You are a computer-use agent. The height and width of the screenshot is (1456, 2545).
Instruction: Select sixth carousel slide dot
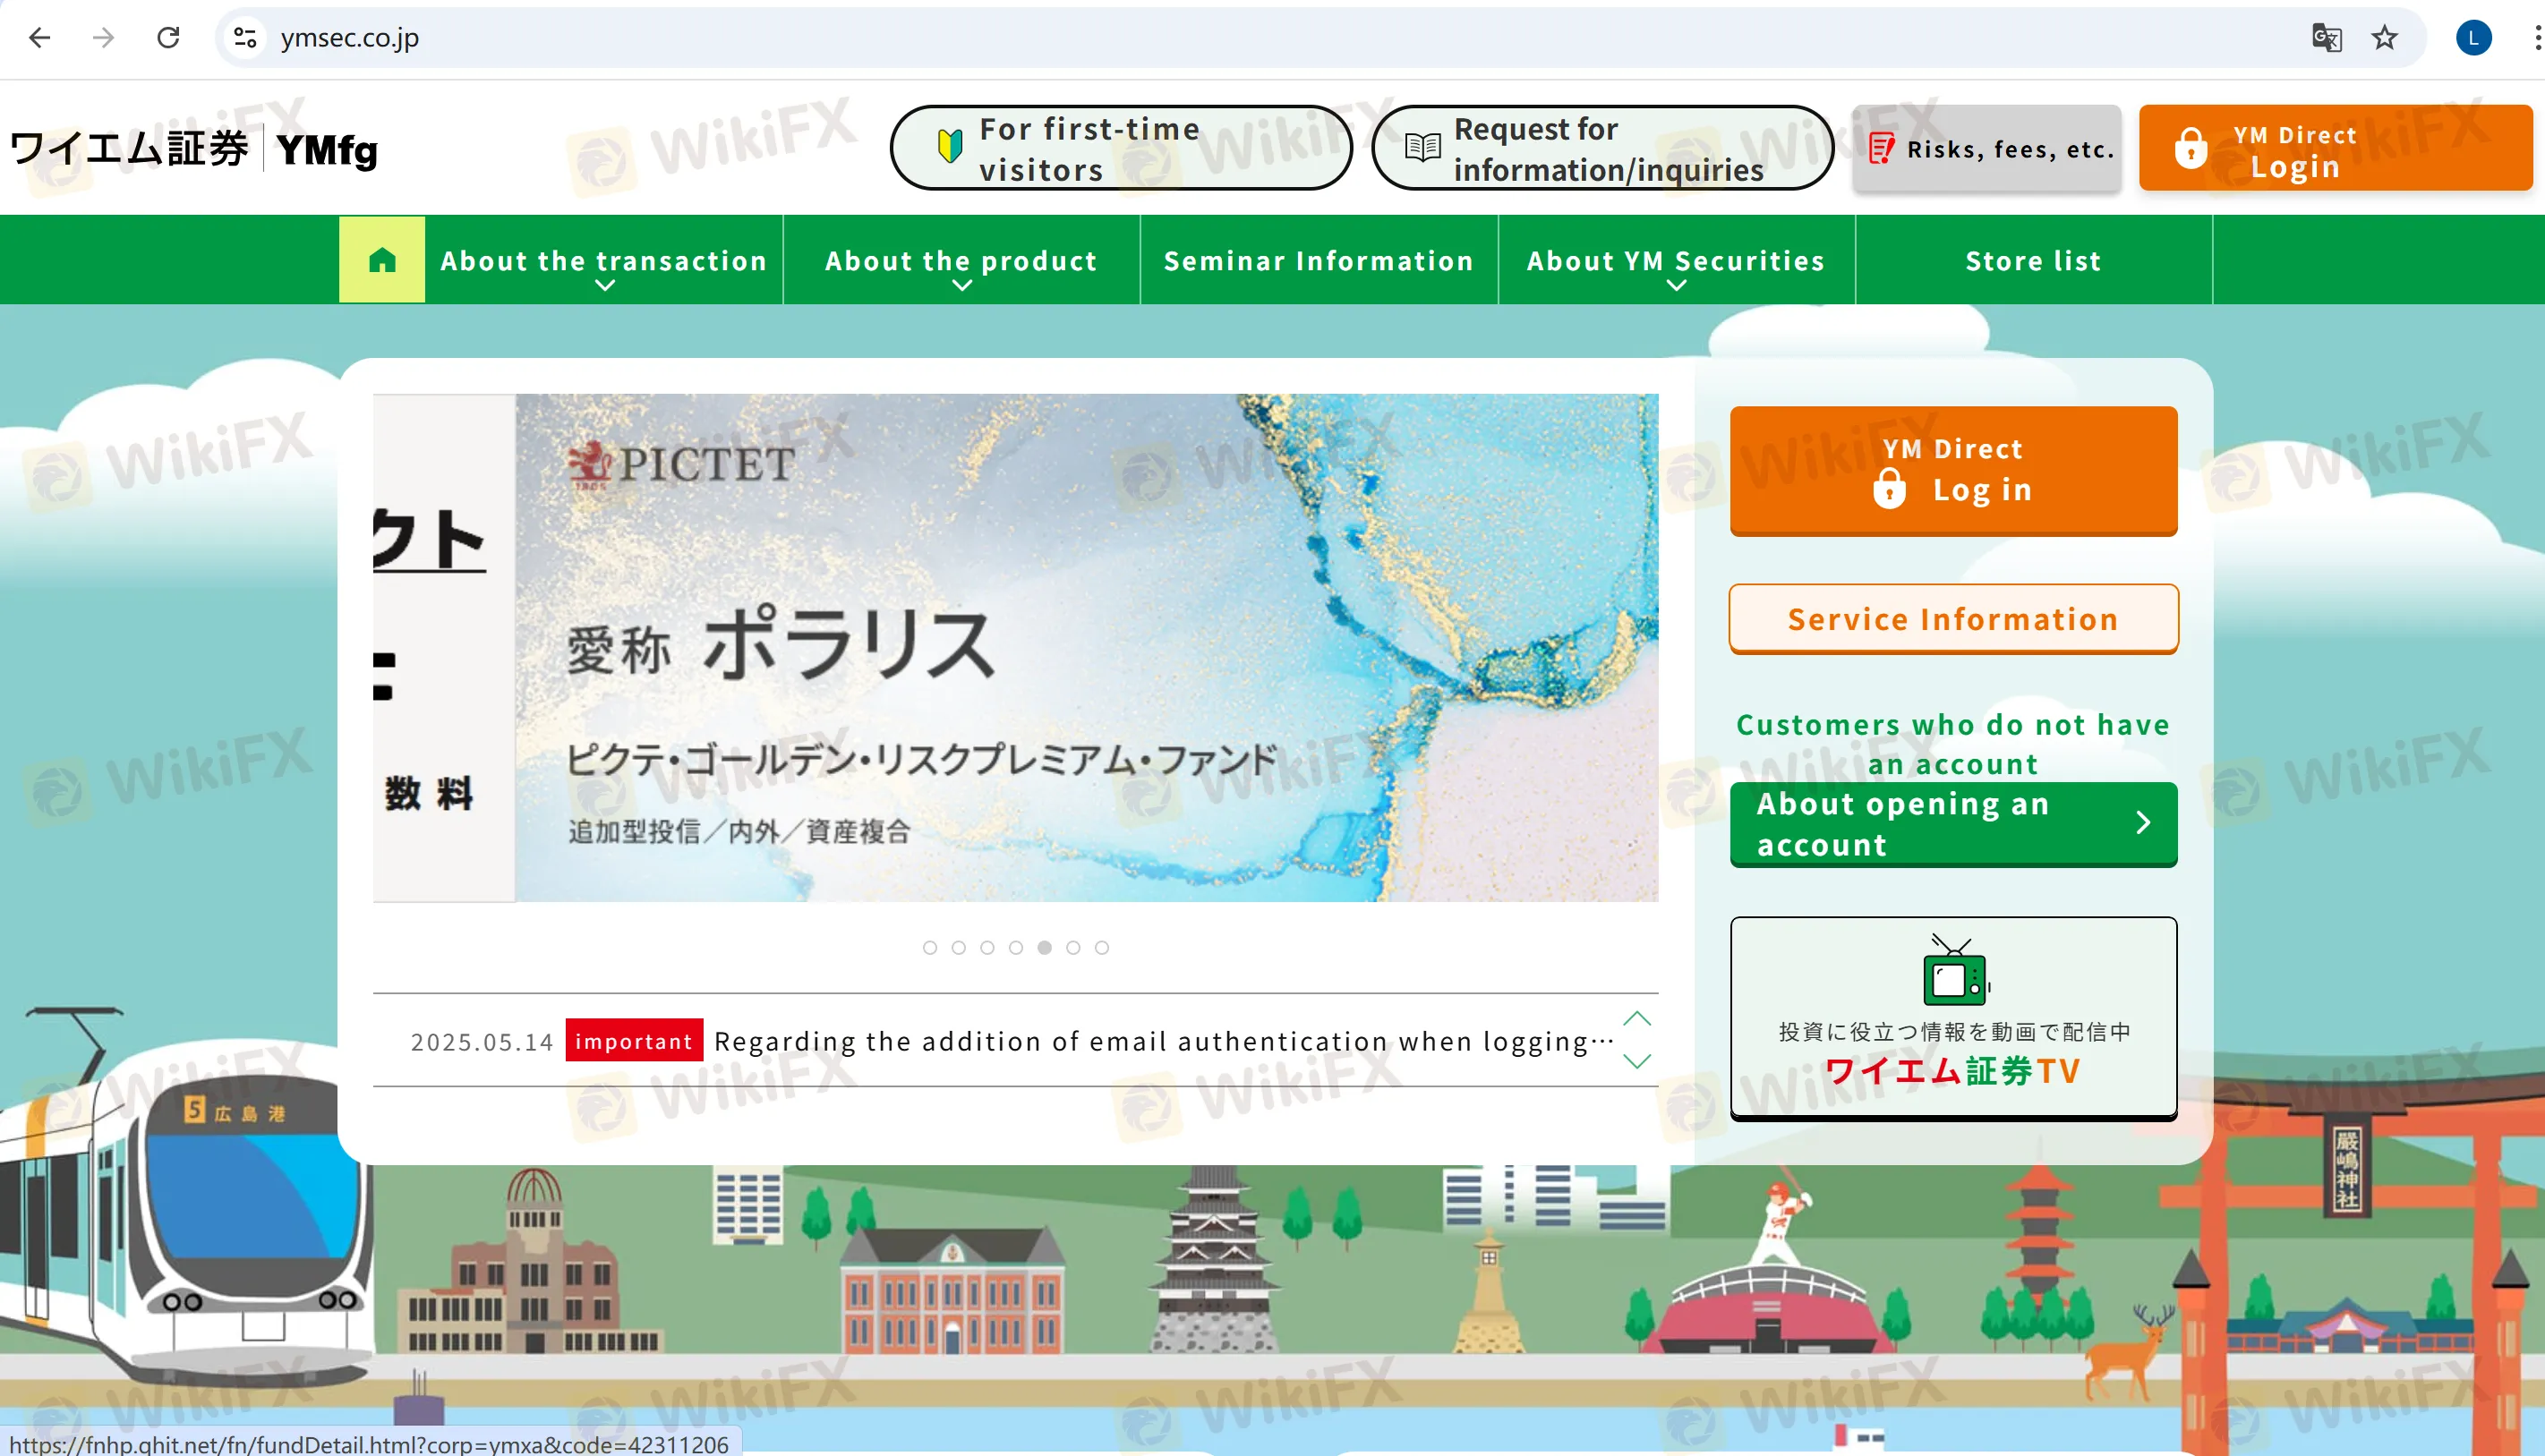(x=1073, y=947)
